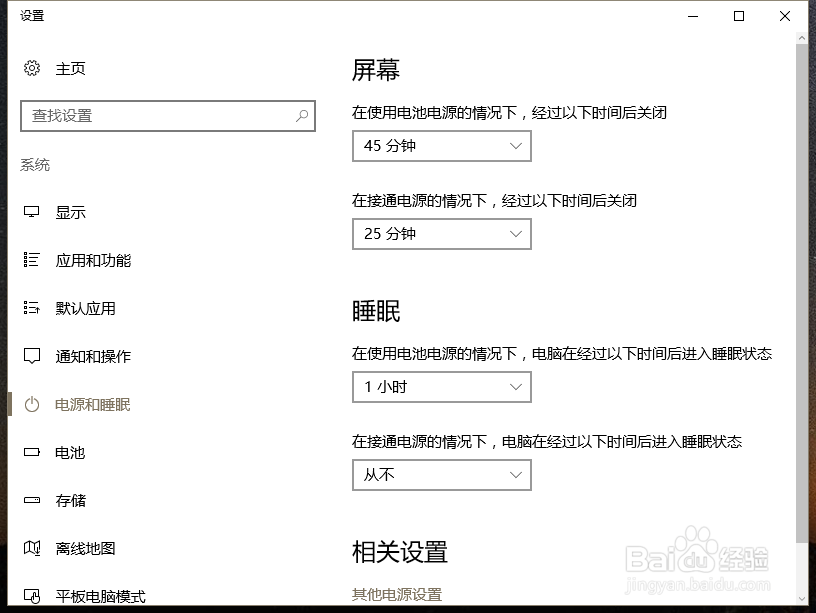Select the 平板电脑模式 sidebar icon
The width and height of the screenshot is (816, 613).
coord(31,594)
